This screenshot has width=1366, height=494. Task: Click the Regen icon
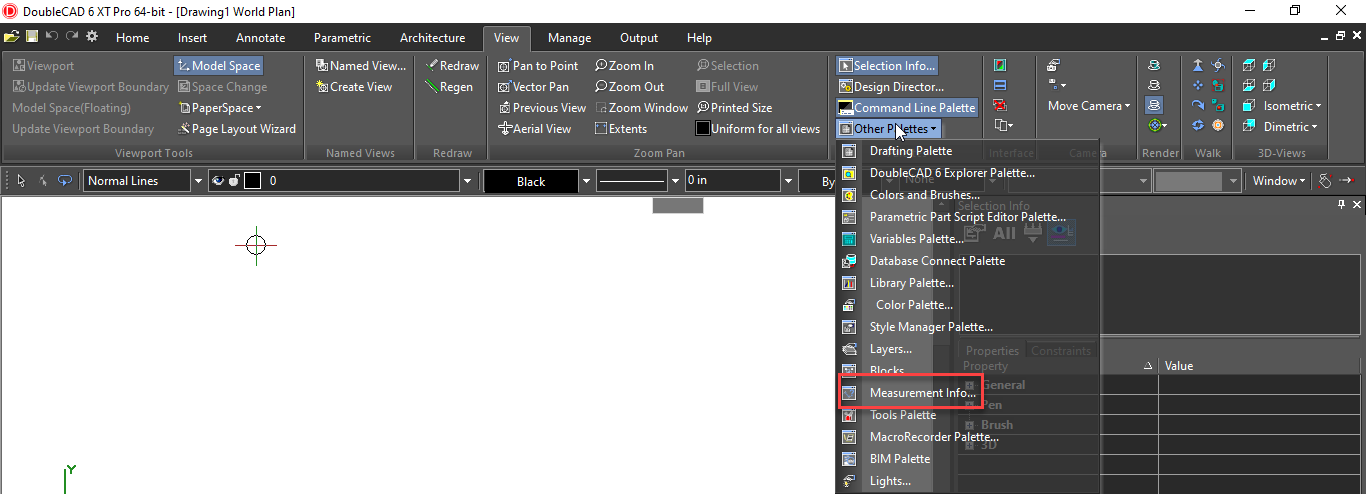449,87
